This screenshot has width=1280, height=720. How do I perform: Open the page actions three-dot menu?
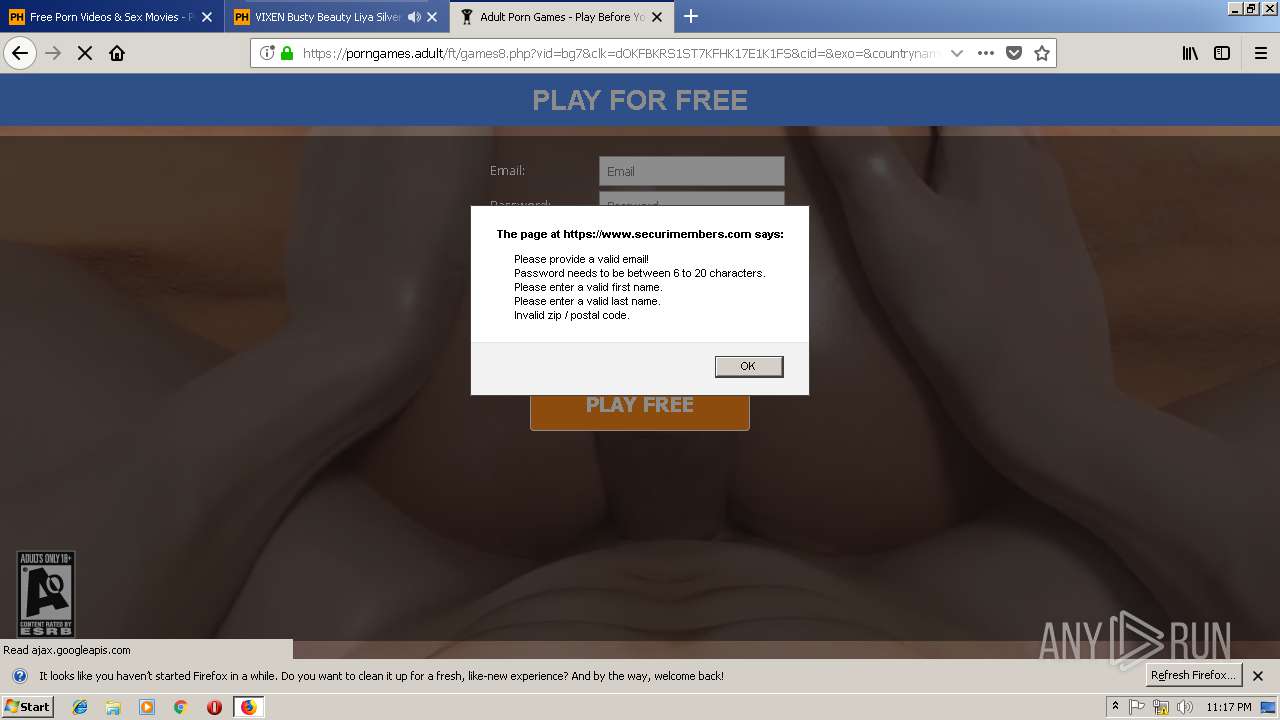[x=986, y=53]
